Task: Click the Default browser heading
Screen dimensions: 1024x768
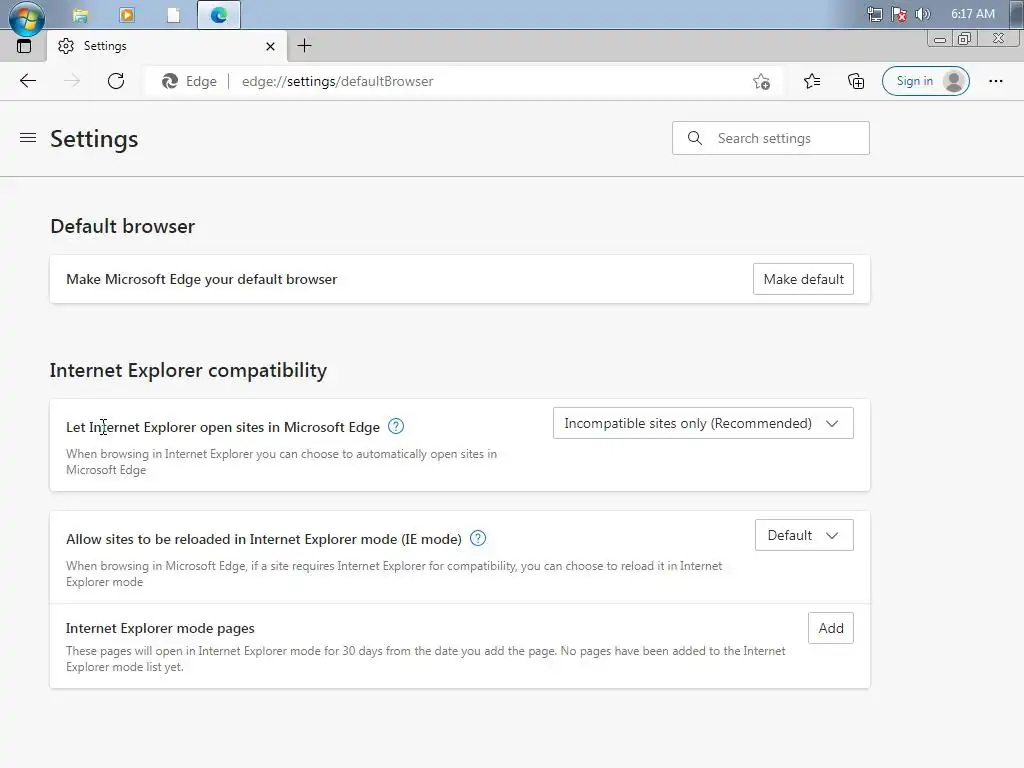Action: [x=123, y=226]
